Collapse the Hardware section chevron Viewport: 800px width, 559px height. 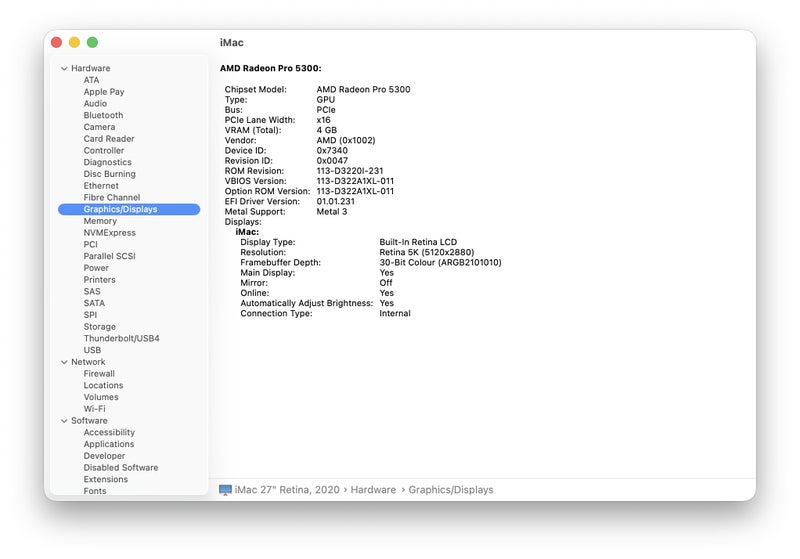point(64,68)
